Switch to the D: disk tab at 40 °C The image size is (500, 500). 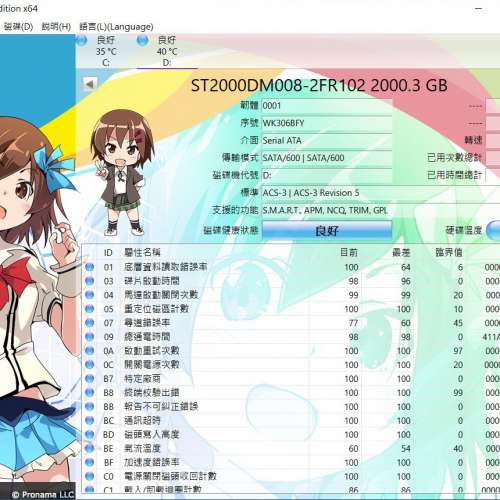coord(167,51)
